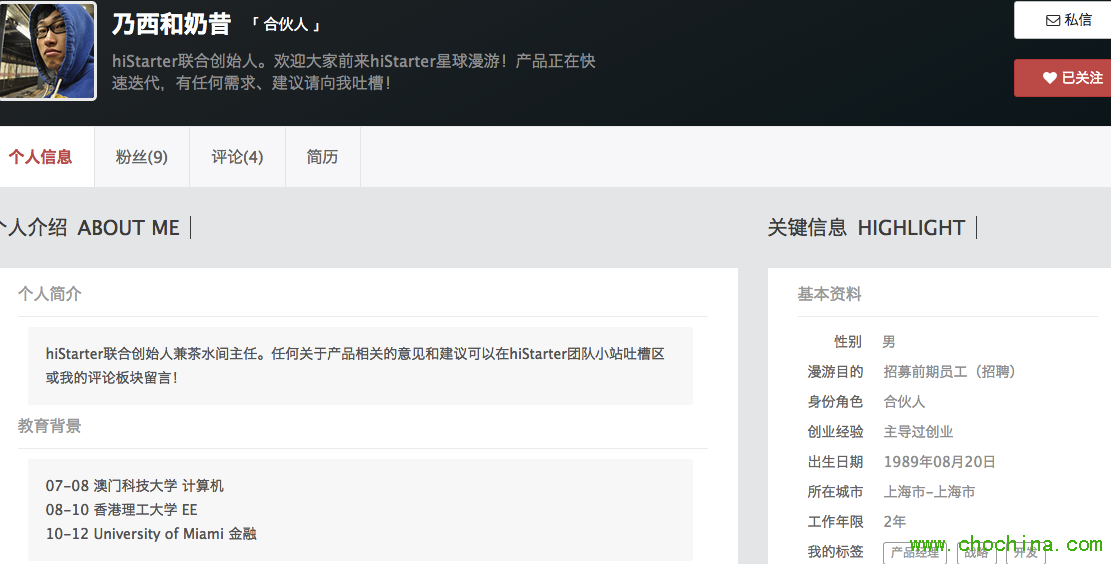The image size is (1111, 564).
Task: Click the username 乃西和奶昔
Action: coord(171,25)
